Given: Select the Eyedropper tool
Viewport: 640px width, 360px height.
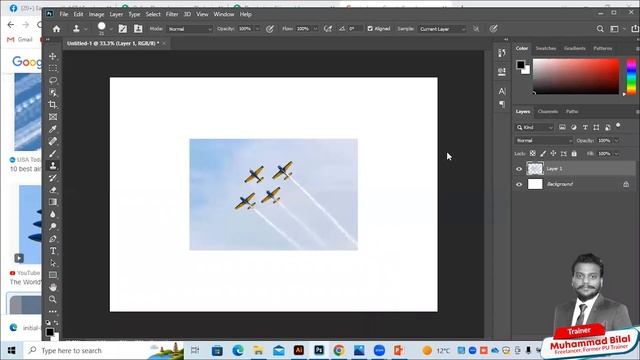Looking at the screenshot, I should 53,129.
